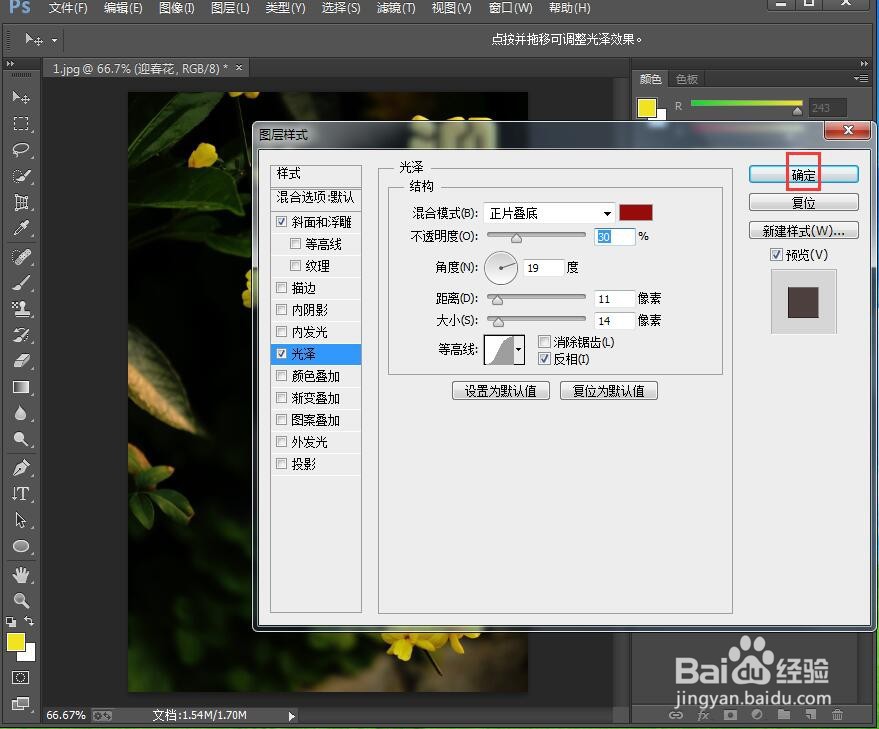Change screen mode icon
The height and width of the screenshot is (729, 879).
[x=21, y=703]
